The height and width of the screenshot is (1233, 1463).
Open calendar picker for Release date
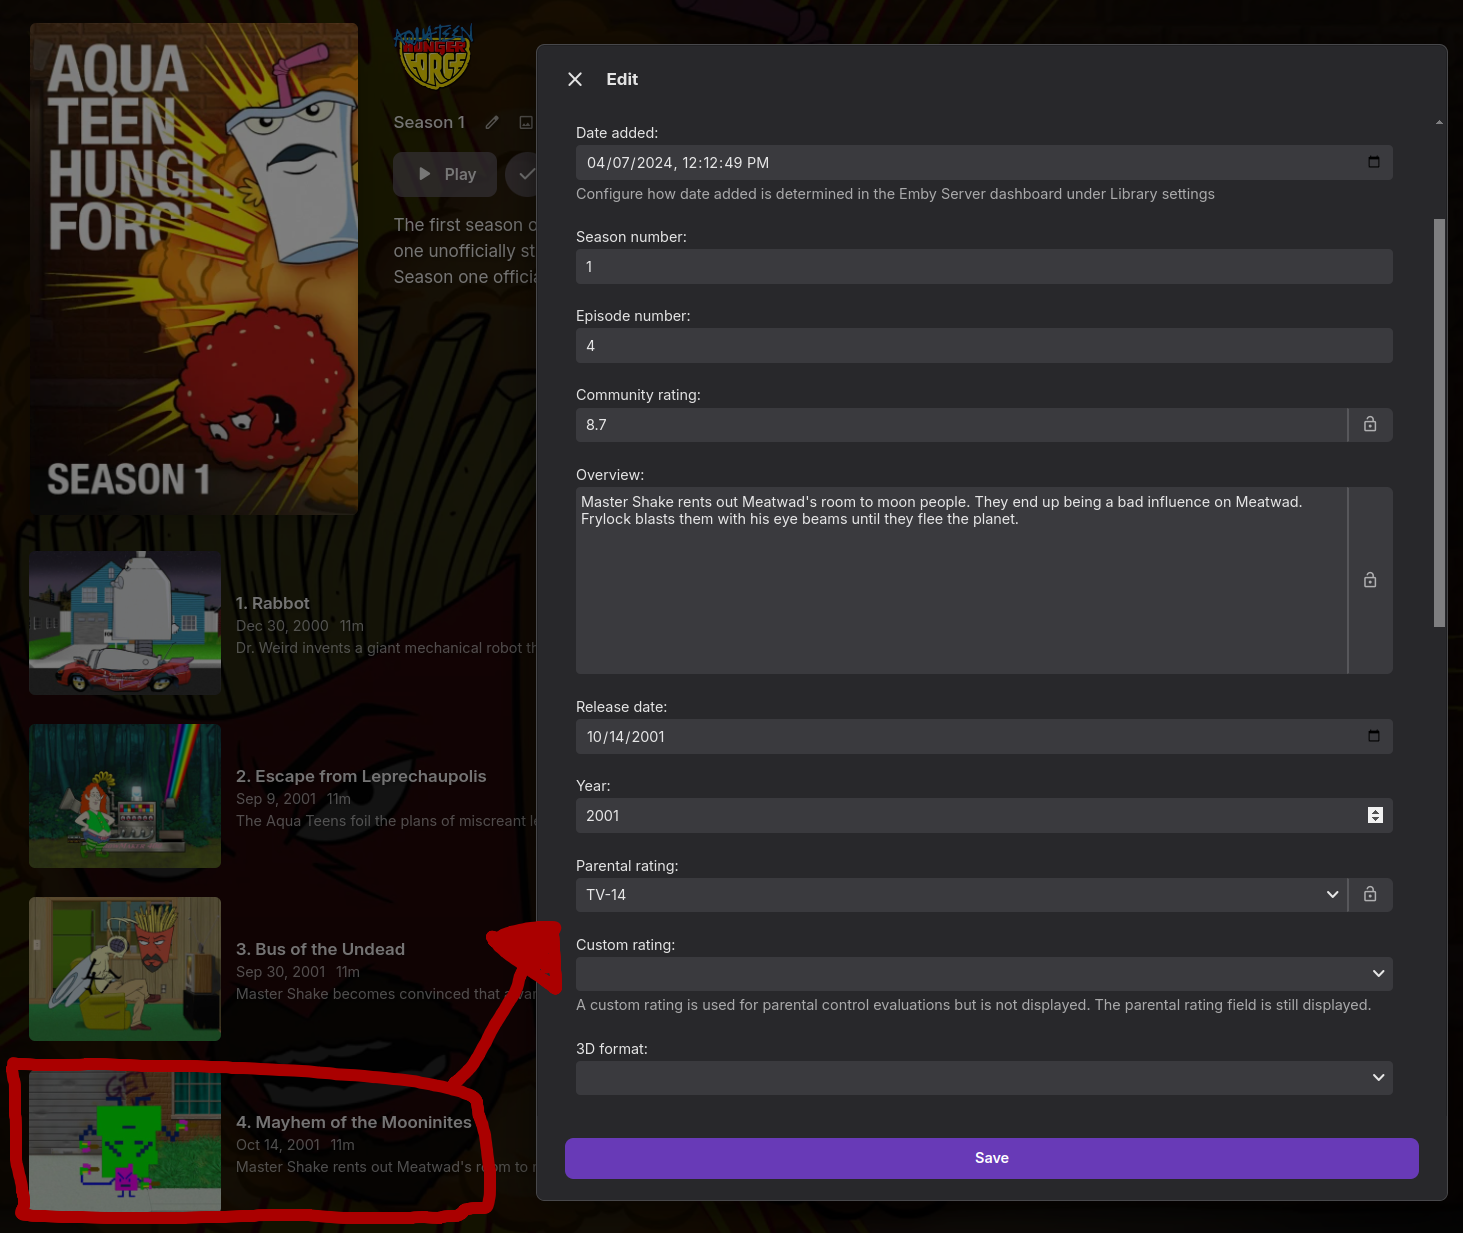point(1374,736)
